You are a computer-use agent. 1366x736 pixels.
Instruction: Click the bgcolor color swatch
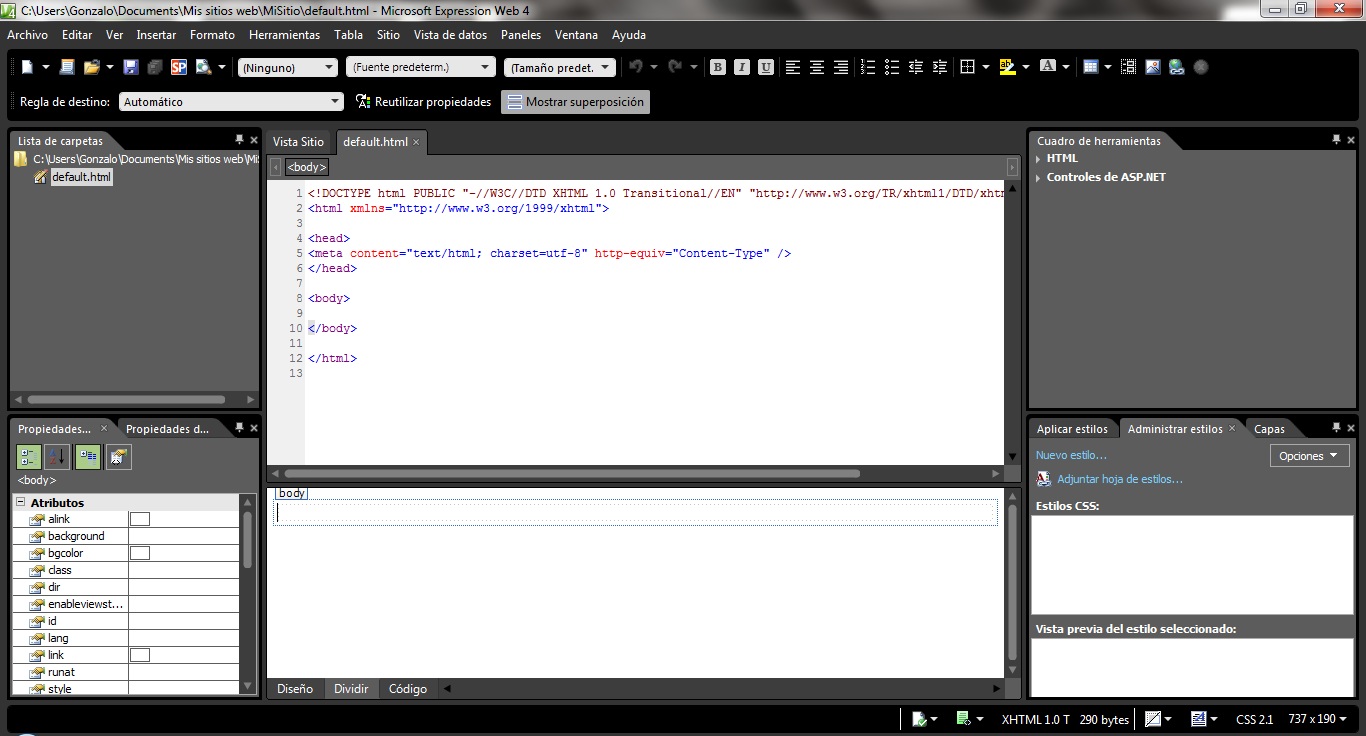point(140,553)
